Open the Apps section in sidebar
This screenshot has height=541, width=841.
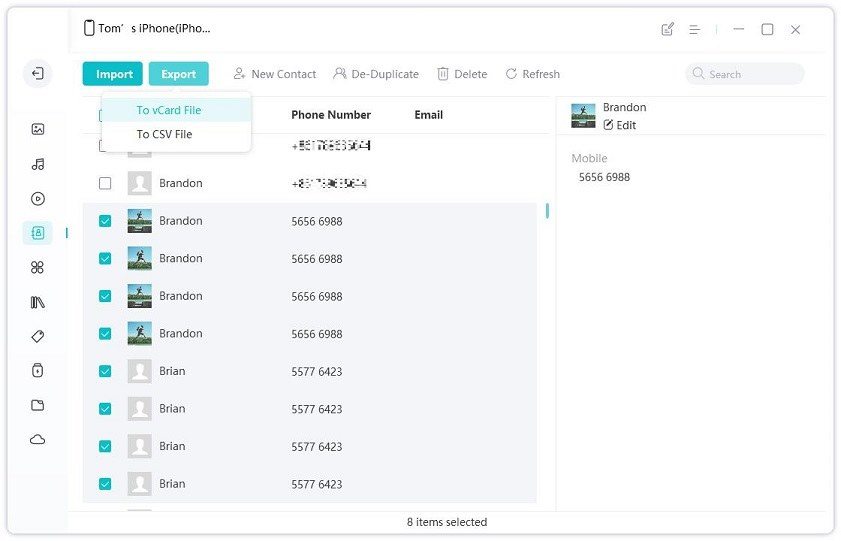(37, 267)
